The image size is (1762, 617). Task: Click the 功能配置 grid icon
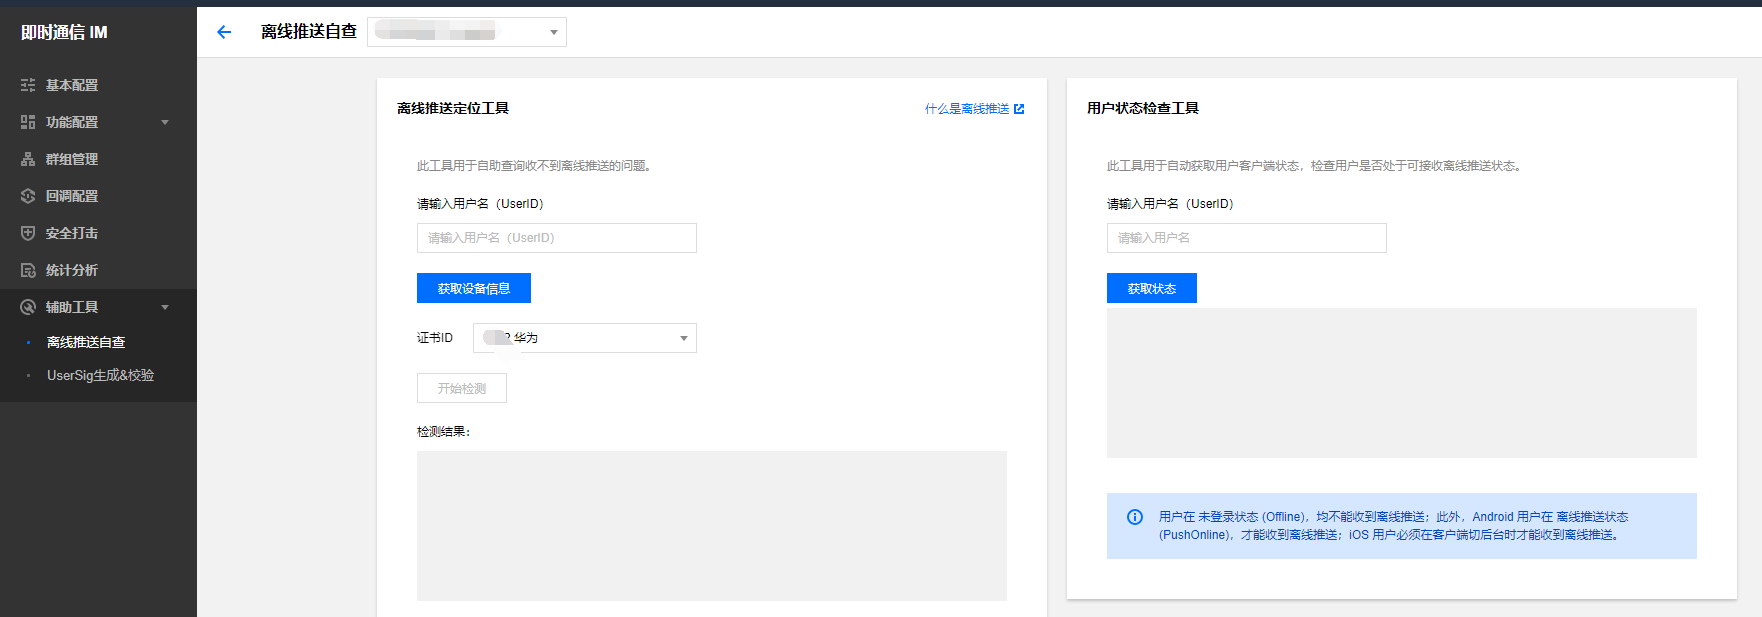[28, 122]
